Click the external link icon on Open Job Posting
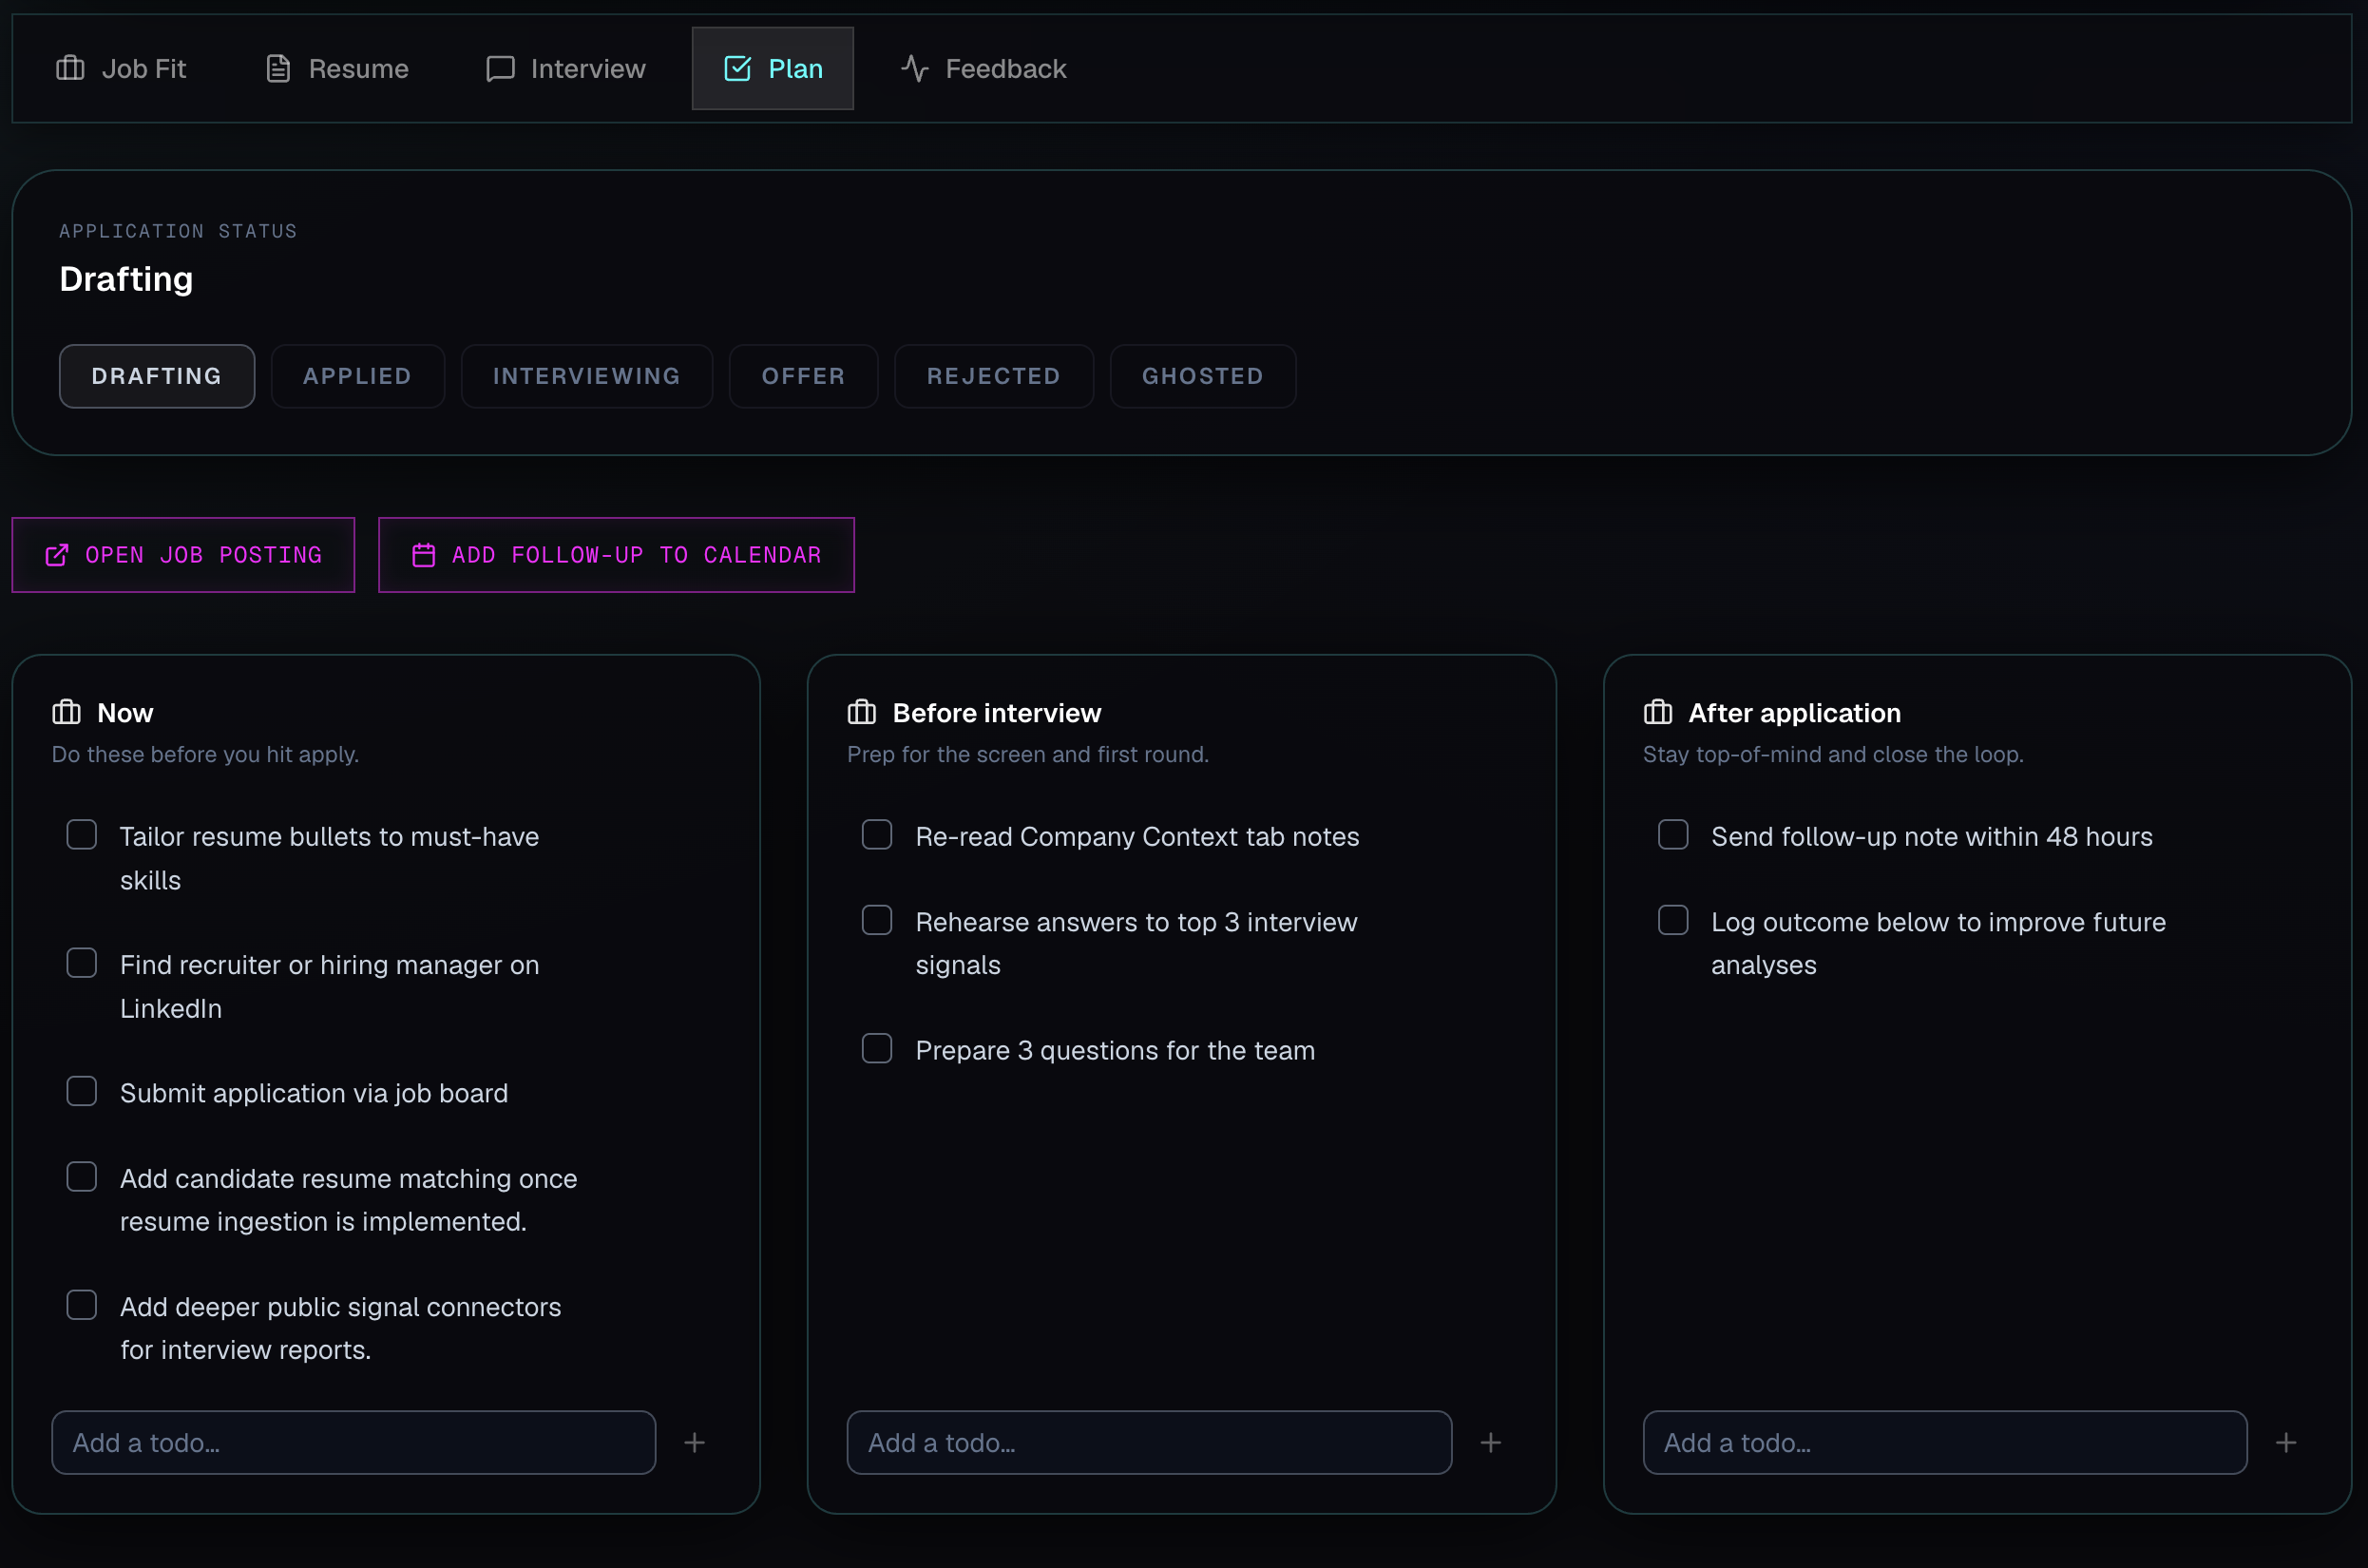Viewport: 2368px width, 1568px height. click(x=57, y=555)
